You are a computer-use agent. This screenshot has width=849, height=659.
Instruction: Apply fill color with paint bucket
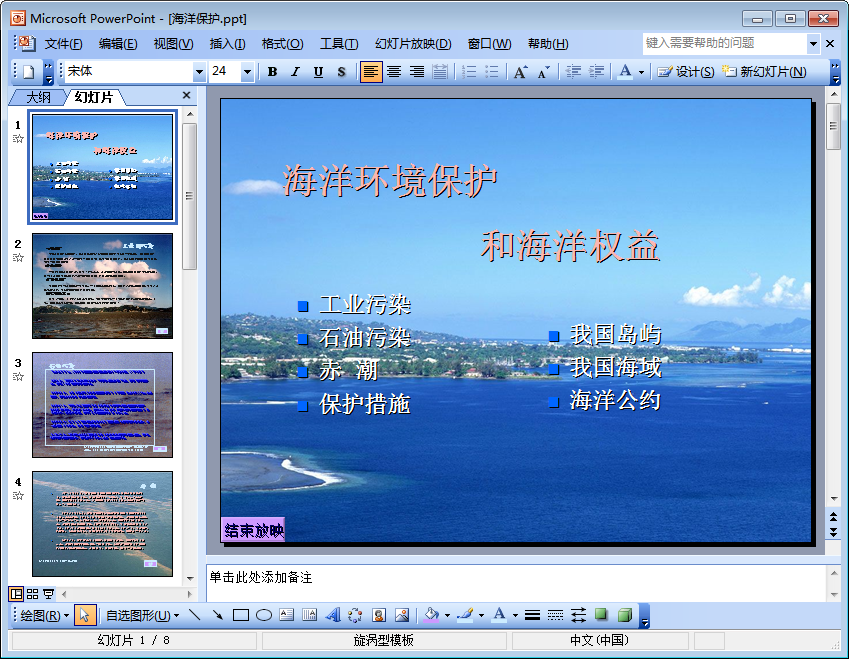pyautogui.click(x=432, y=615)
